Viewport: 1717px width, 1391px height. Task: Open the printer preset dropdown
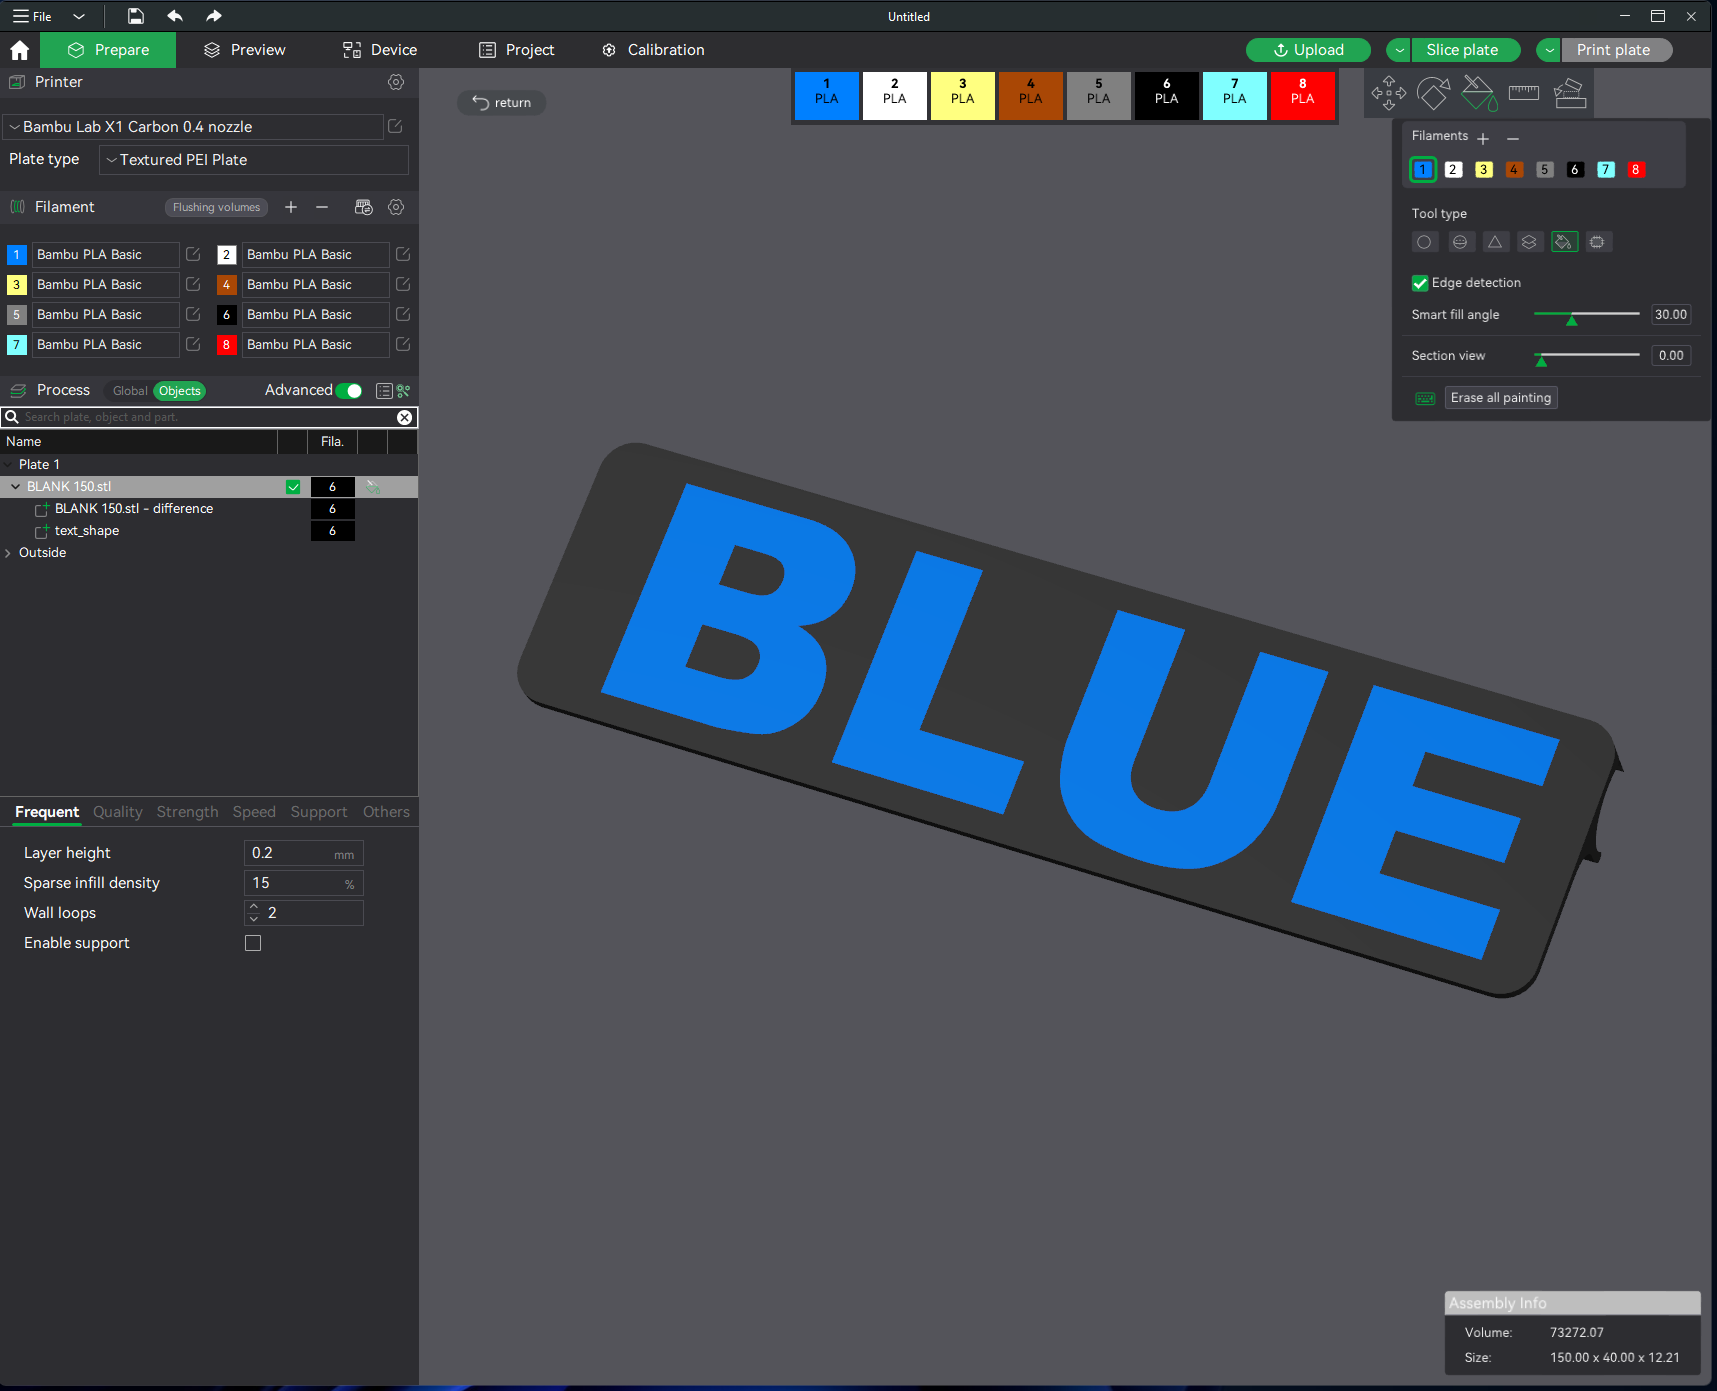tap(194, 127)
